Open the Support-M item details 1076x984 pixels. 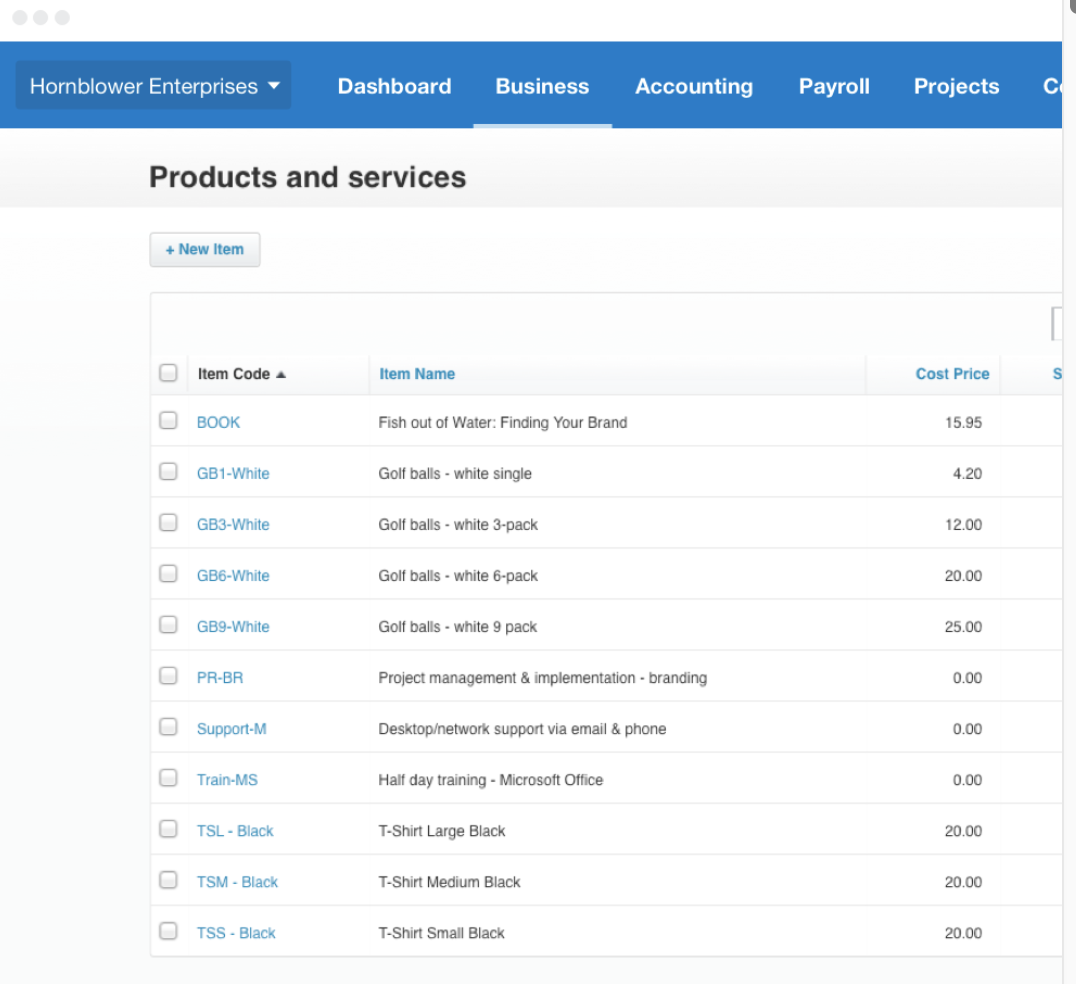tap(231, 729)
